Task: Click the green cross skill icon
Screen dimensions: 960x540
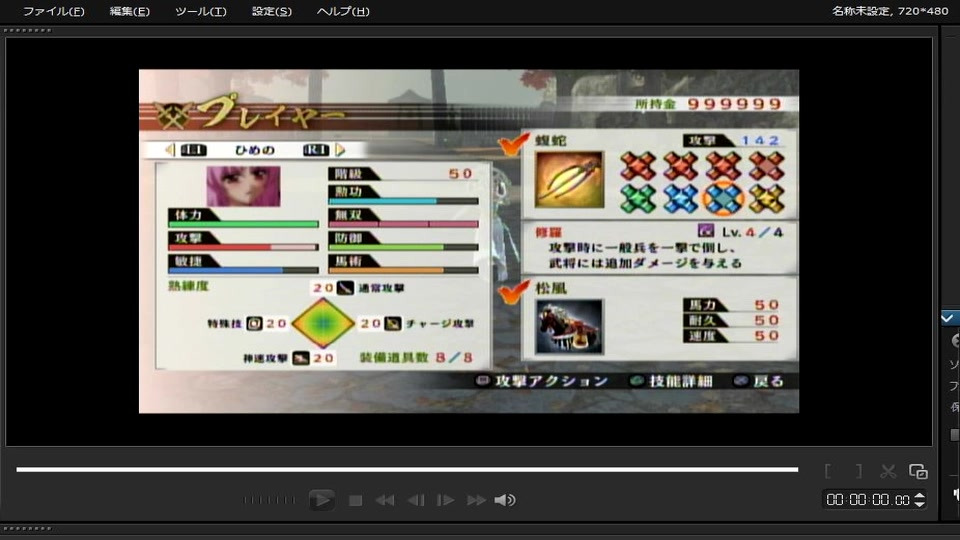Action: point(638,198)
